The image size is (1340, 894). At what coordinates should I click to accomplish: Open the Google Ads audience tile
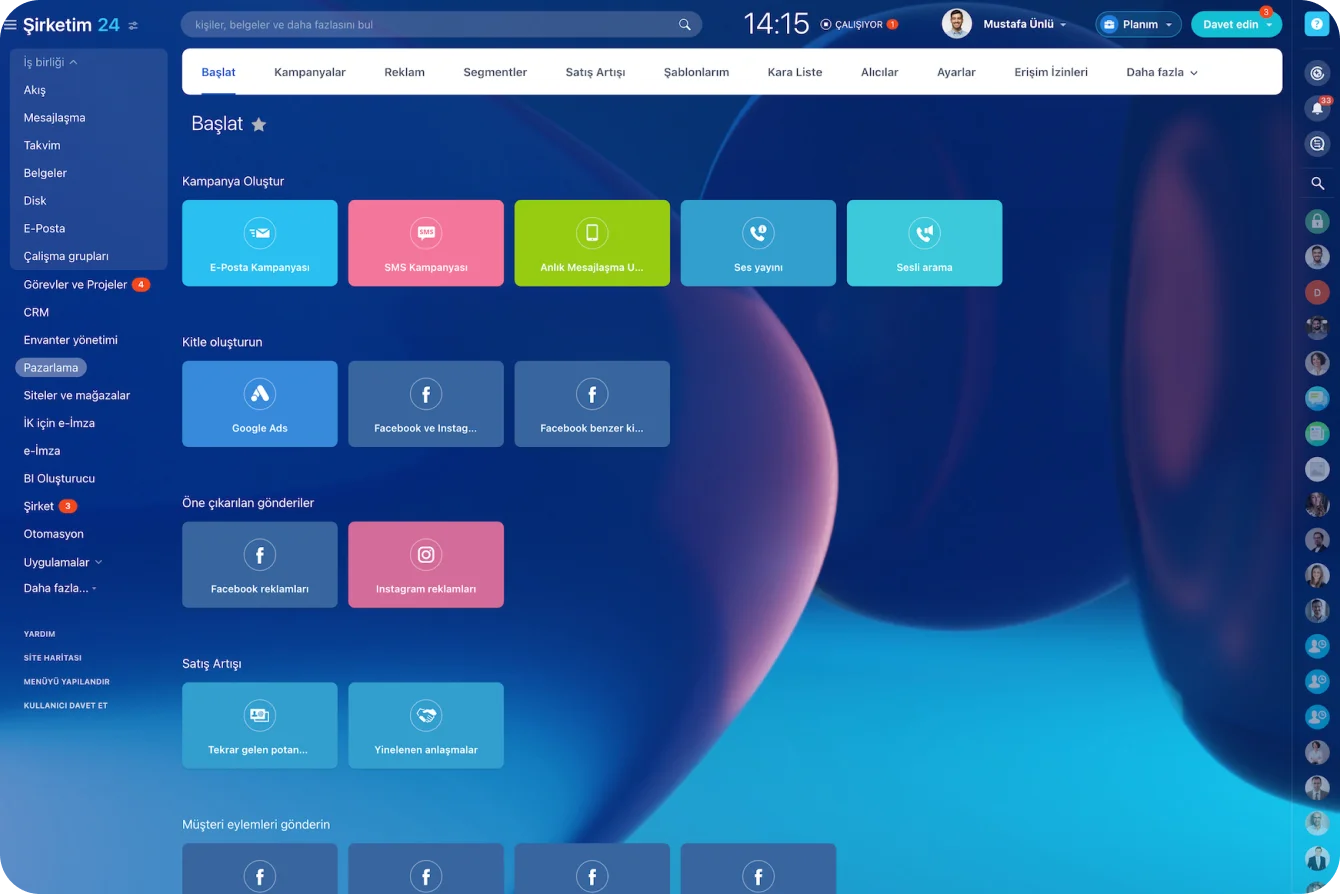coord(259,404)
